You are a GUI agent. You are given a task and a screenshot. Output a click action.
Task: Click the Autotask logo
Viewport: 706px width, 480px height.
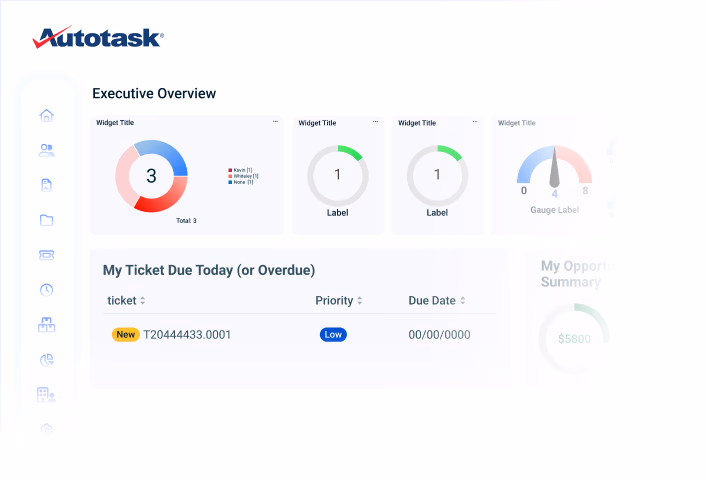coord(98,37)
